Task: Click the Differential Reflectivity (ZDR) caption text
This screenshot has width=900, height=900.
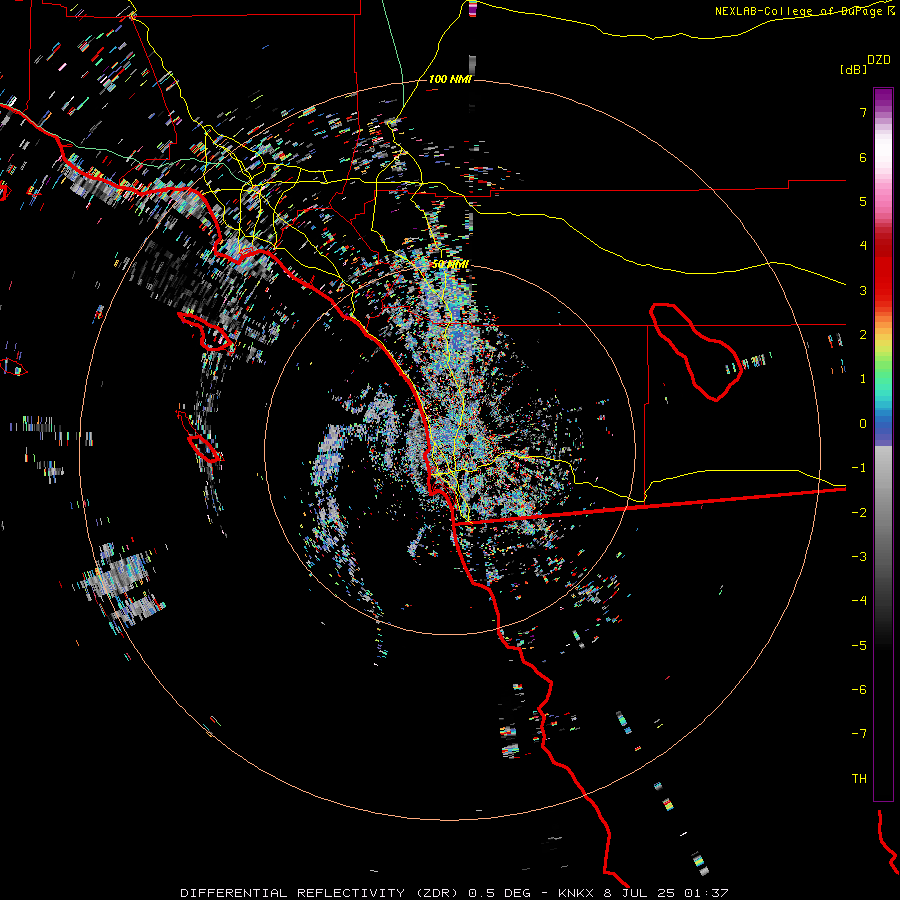Action: click(x=321, y=893)
